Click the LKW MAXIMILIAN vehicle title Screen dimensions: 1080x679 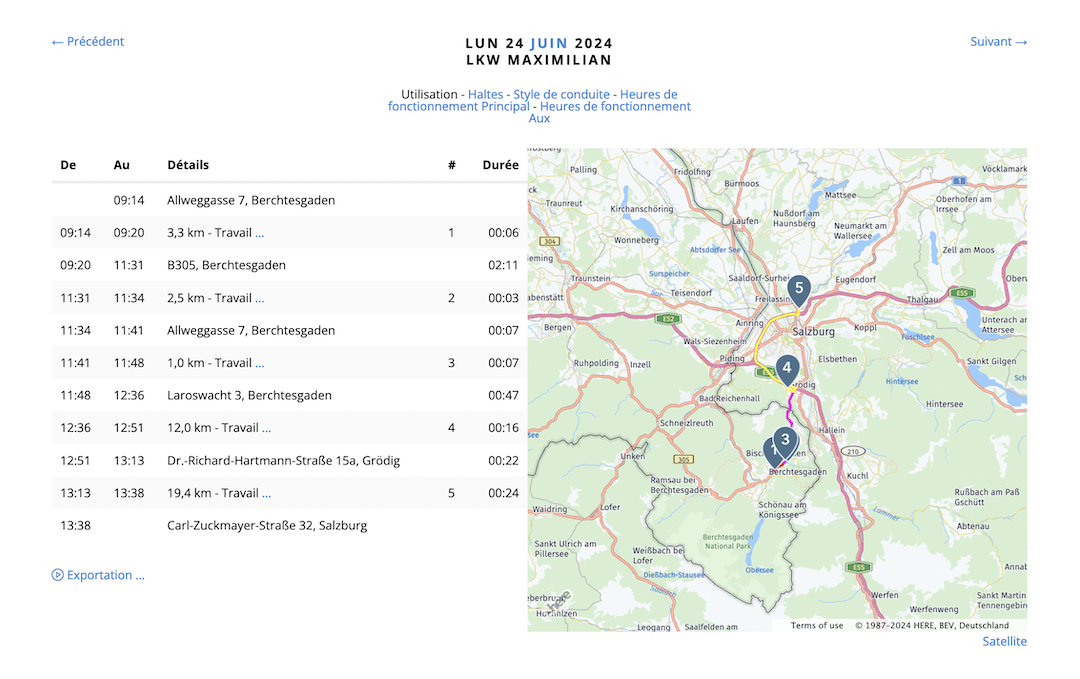click(539, 60)
